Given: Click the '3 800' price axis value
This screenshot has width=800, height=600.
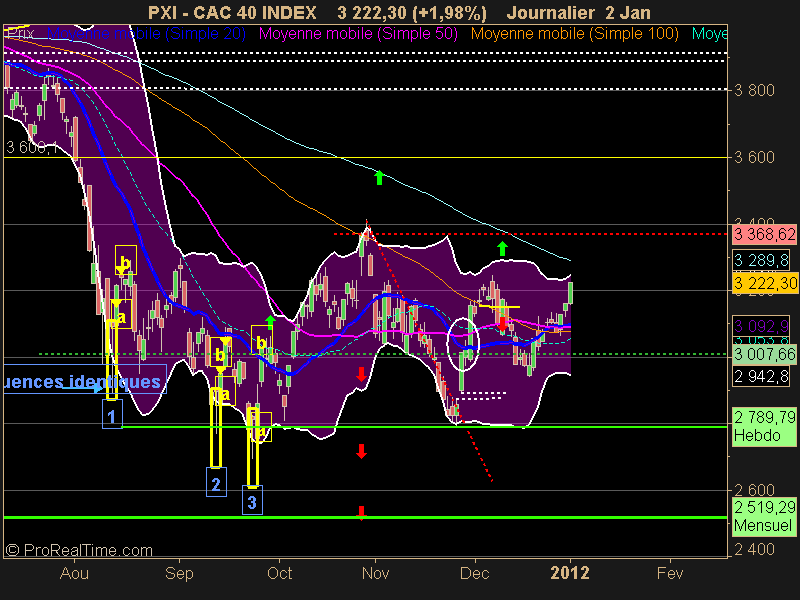Looking at the screenshot, I should (x=754, y=90).
